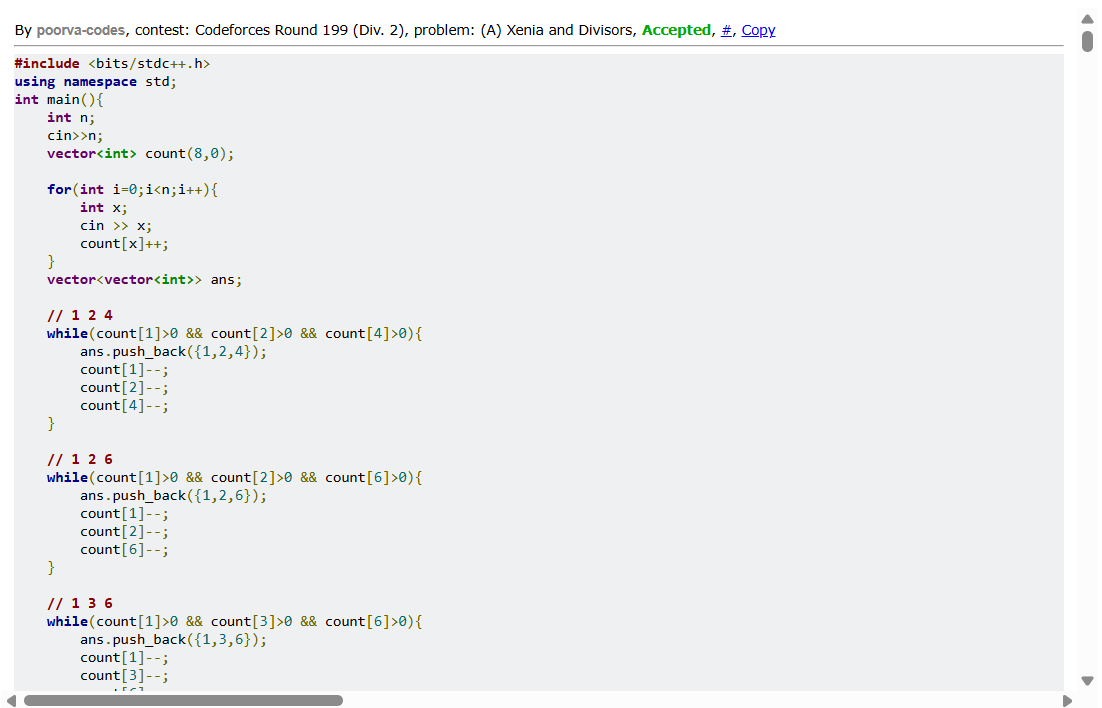Click the green Accepted verdict text
This screenshot has height=708, width=1102.
[676, 30]
